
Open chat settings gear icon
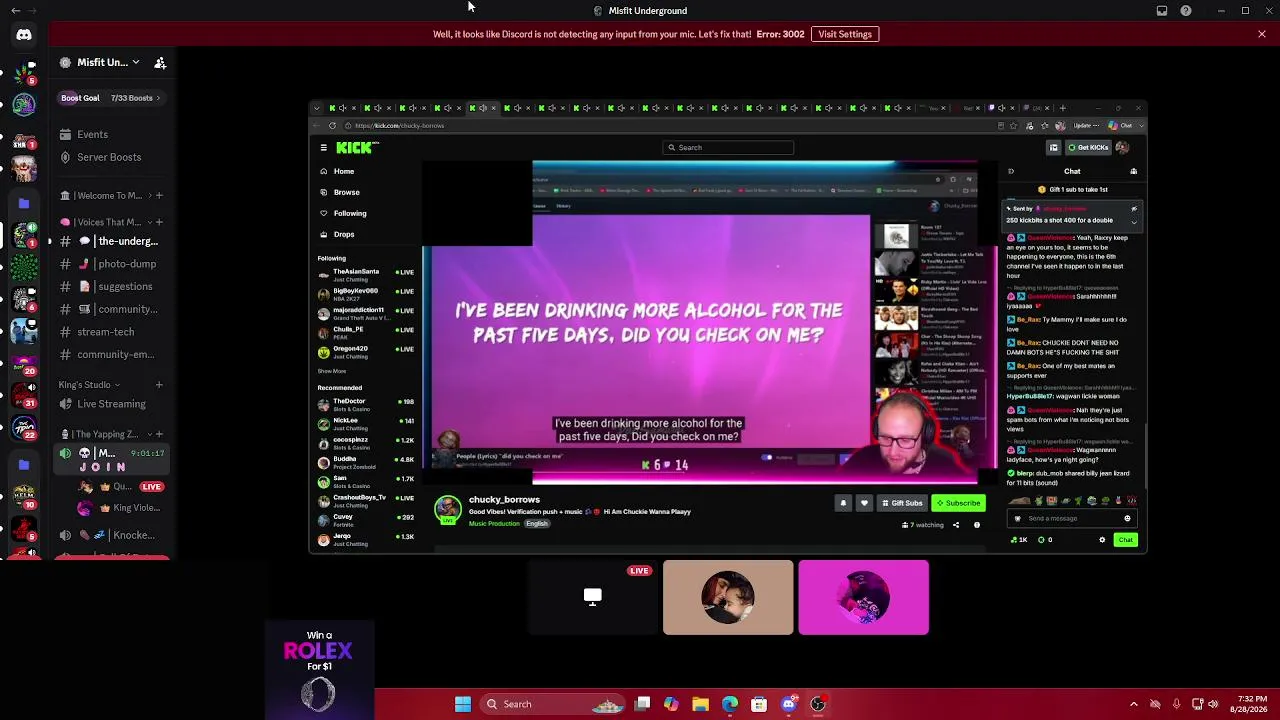tap(1102, 540)
